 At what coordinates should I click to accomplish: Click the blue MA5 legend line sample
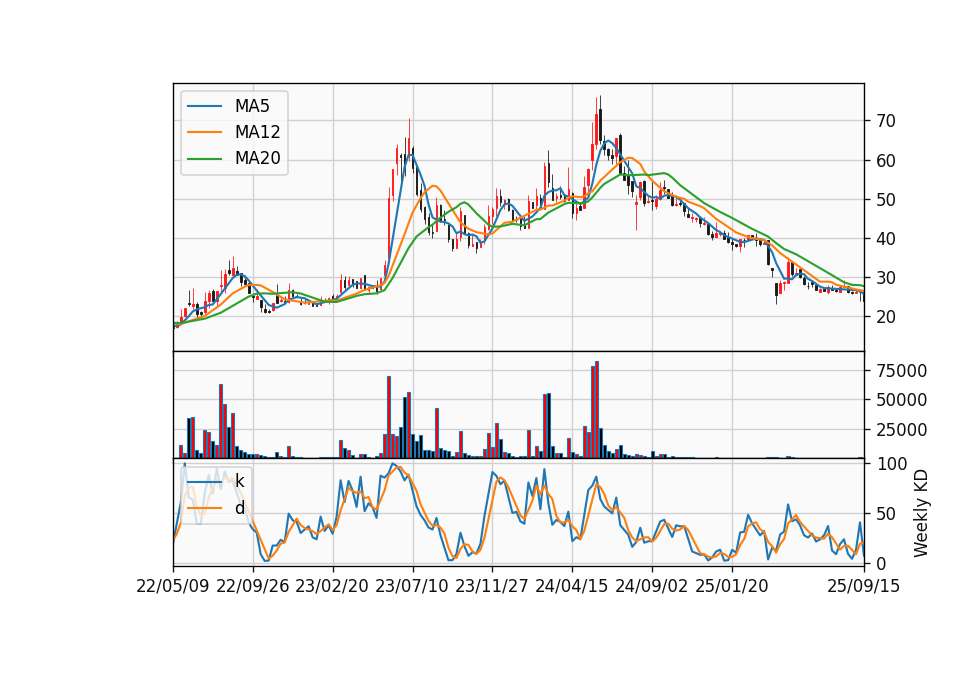[204, 106]
